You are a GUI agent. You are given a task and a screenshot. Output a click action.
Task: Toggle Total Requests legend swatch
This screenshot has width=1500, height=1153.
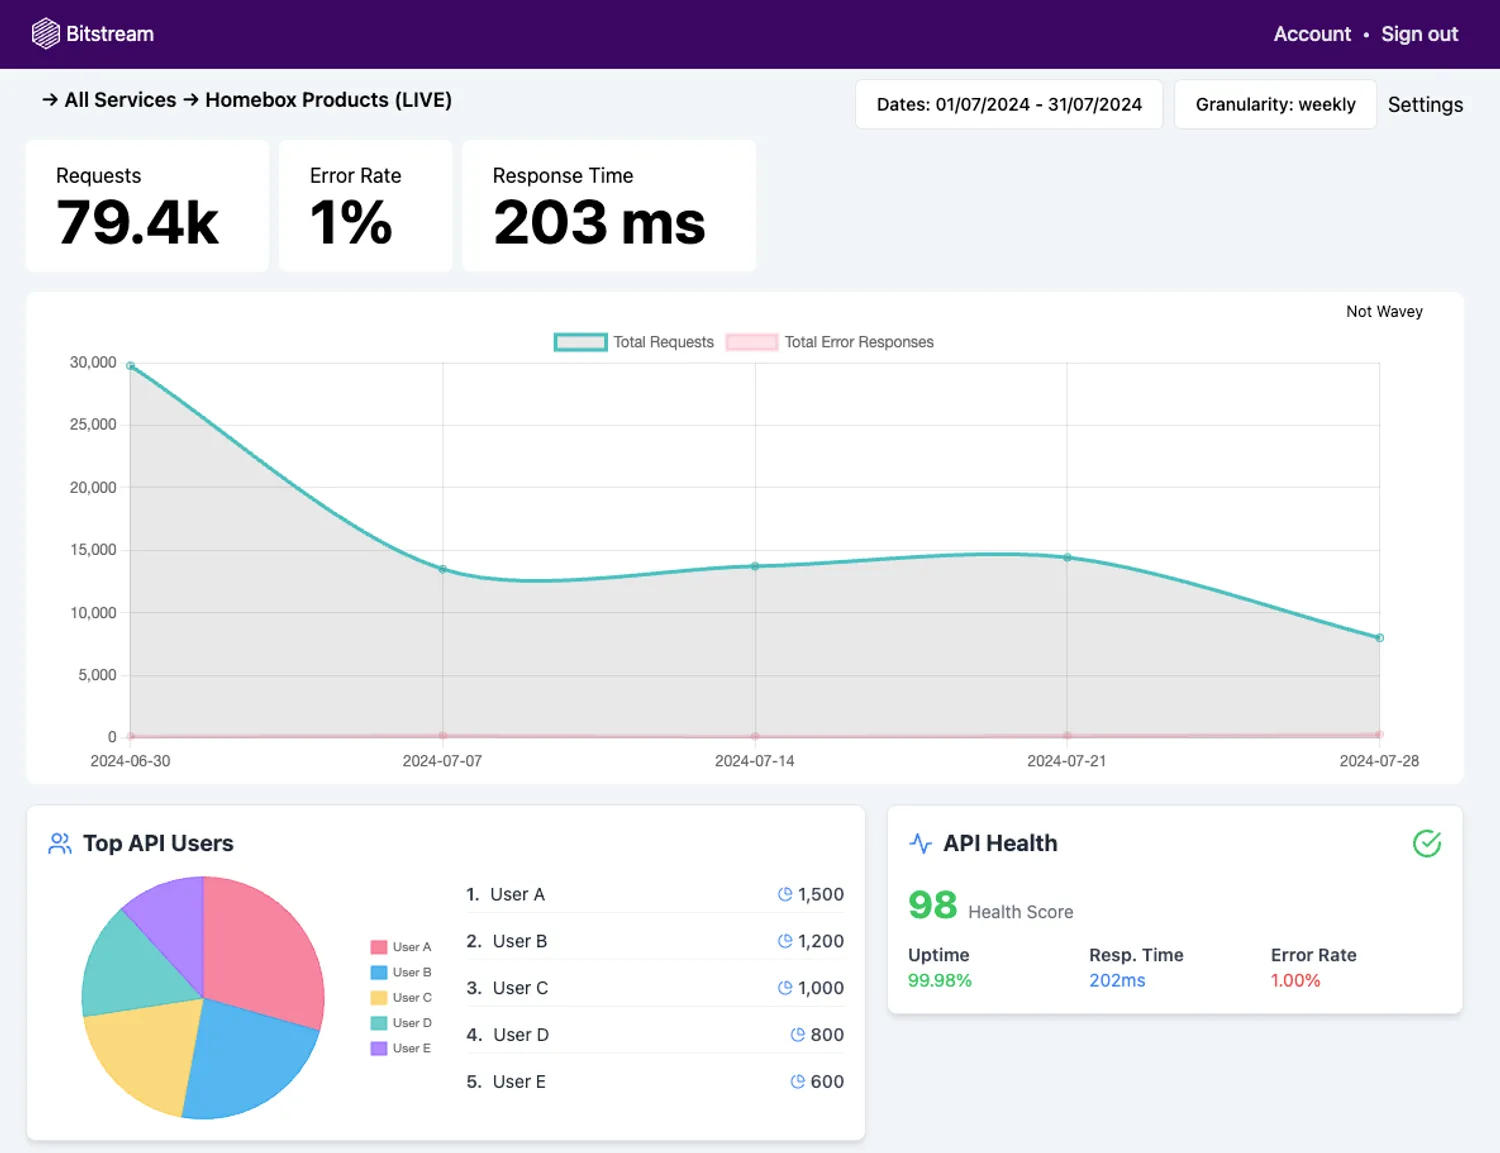(x=580, y=342)
